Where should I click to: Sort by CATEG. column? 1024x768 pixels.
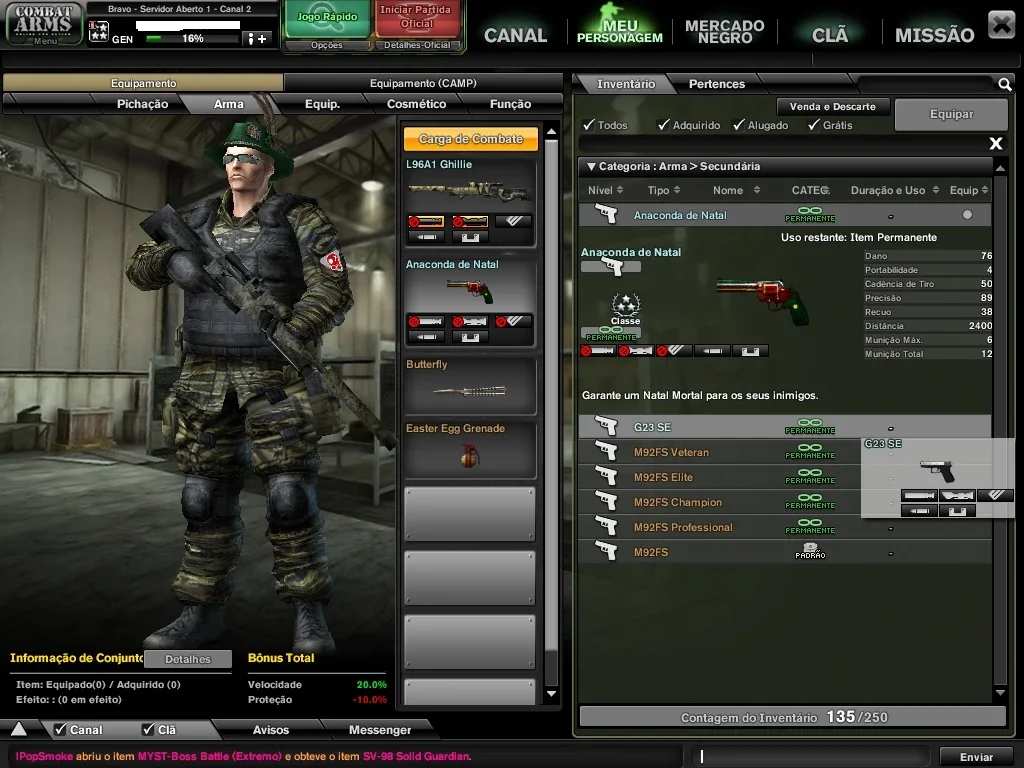pyautogui.click(x=810, y=190)
